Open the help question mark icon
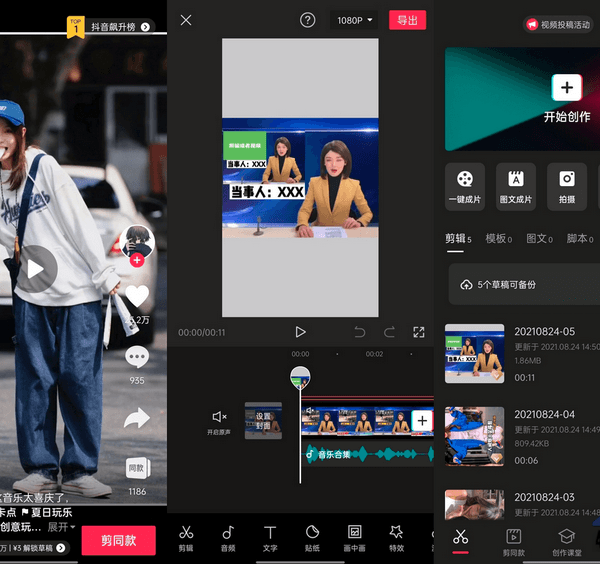The image size is (600, 564). click(x=308, y=20)
